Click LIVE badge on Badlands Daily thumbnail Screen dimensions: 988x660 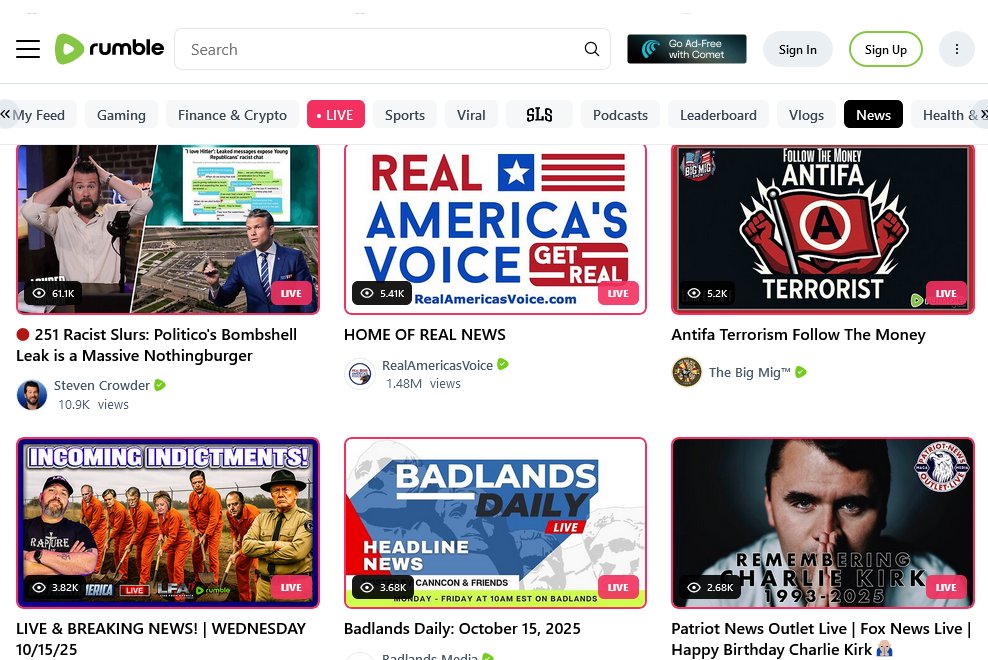point(618,588)
